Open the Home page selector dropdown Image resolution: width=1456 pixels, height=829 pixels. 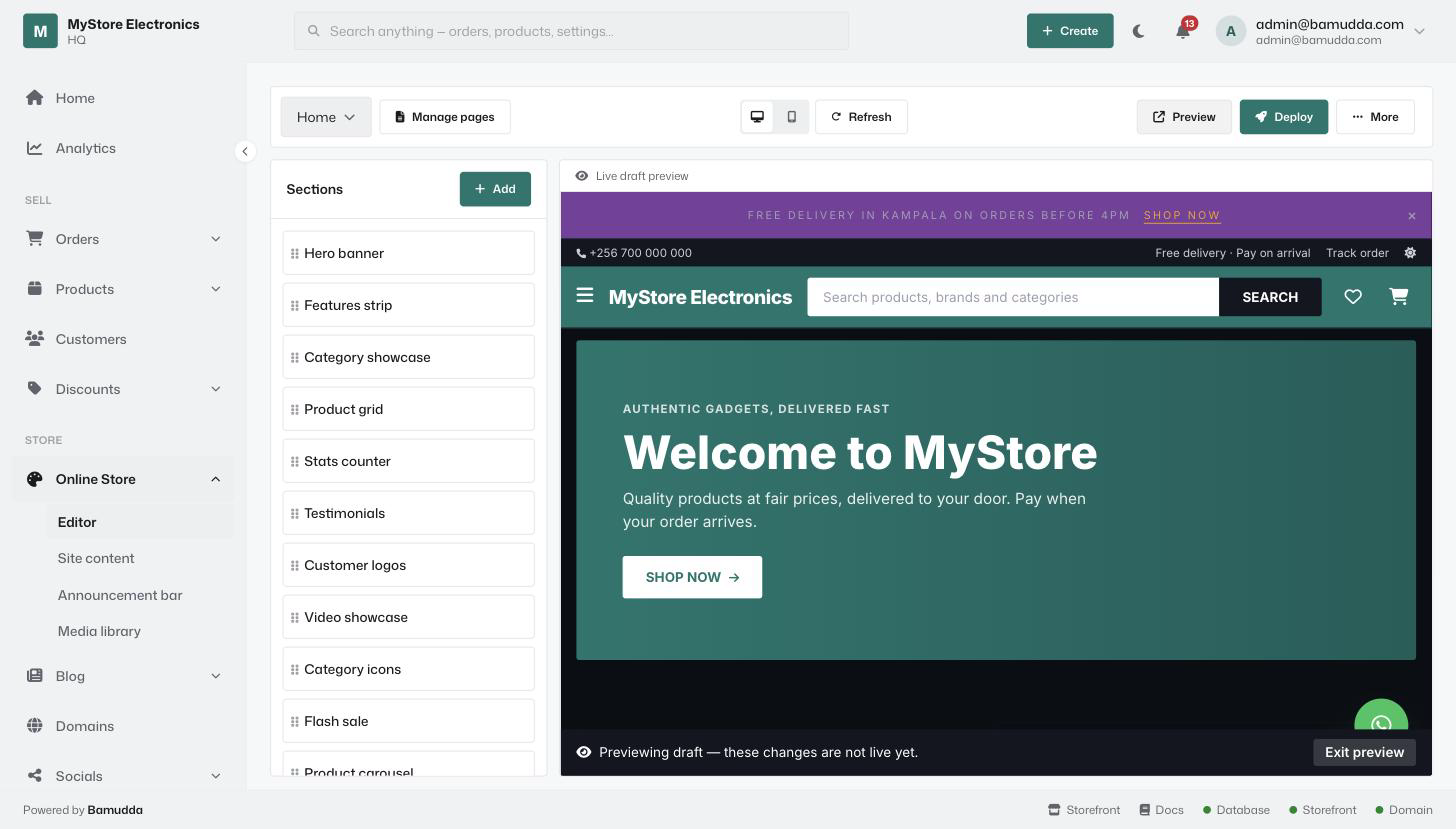pos(326,117)
